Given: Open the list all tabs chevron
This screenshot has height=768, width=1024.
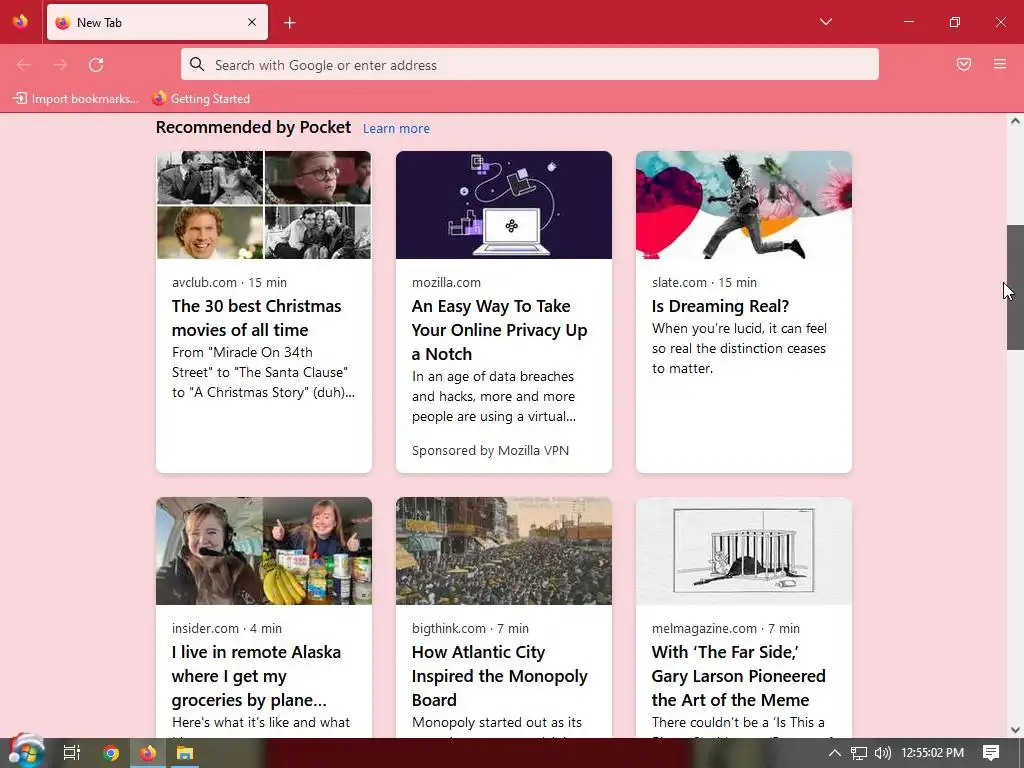Looking at the screenshot, I should coord(825,22).
